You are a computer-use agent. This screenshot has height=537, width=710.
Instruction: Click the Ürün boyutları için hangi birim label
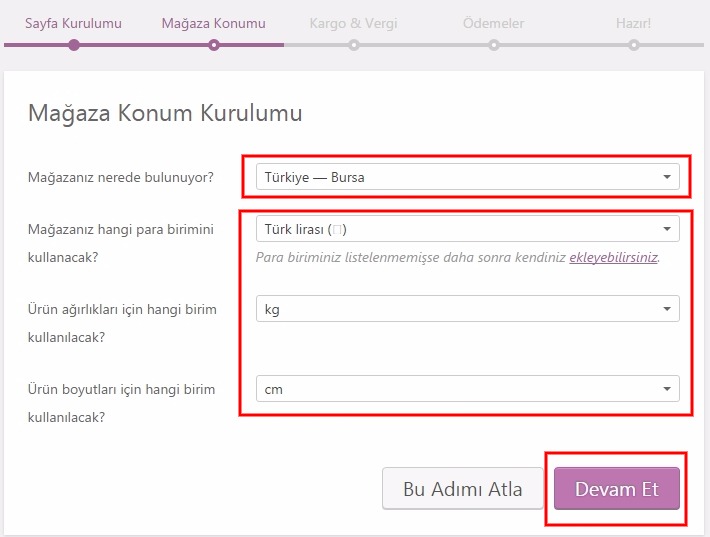click(121, 403)
